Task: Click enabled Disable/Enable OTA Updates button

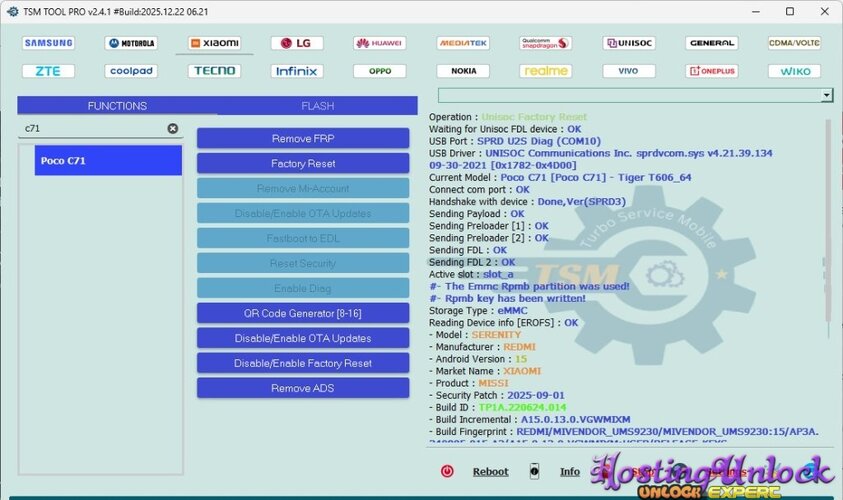Action: pyautogui.click(x=303, y=338)
